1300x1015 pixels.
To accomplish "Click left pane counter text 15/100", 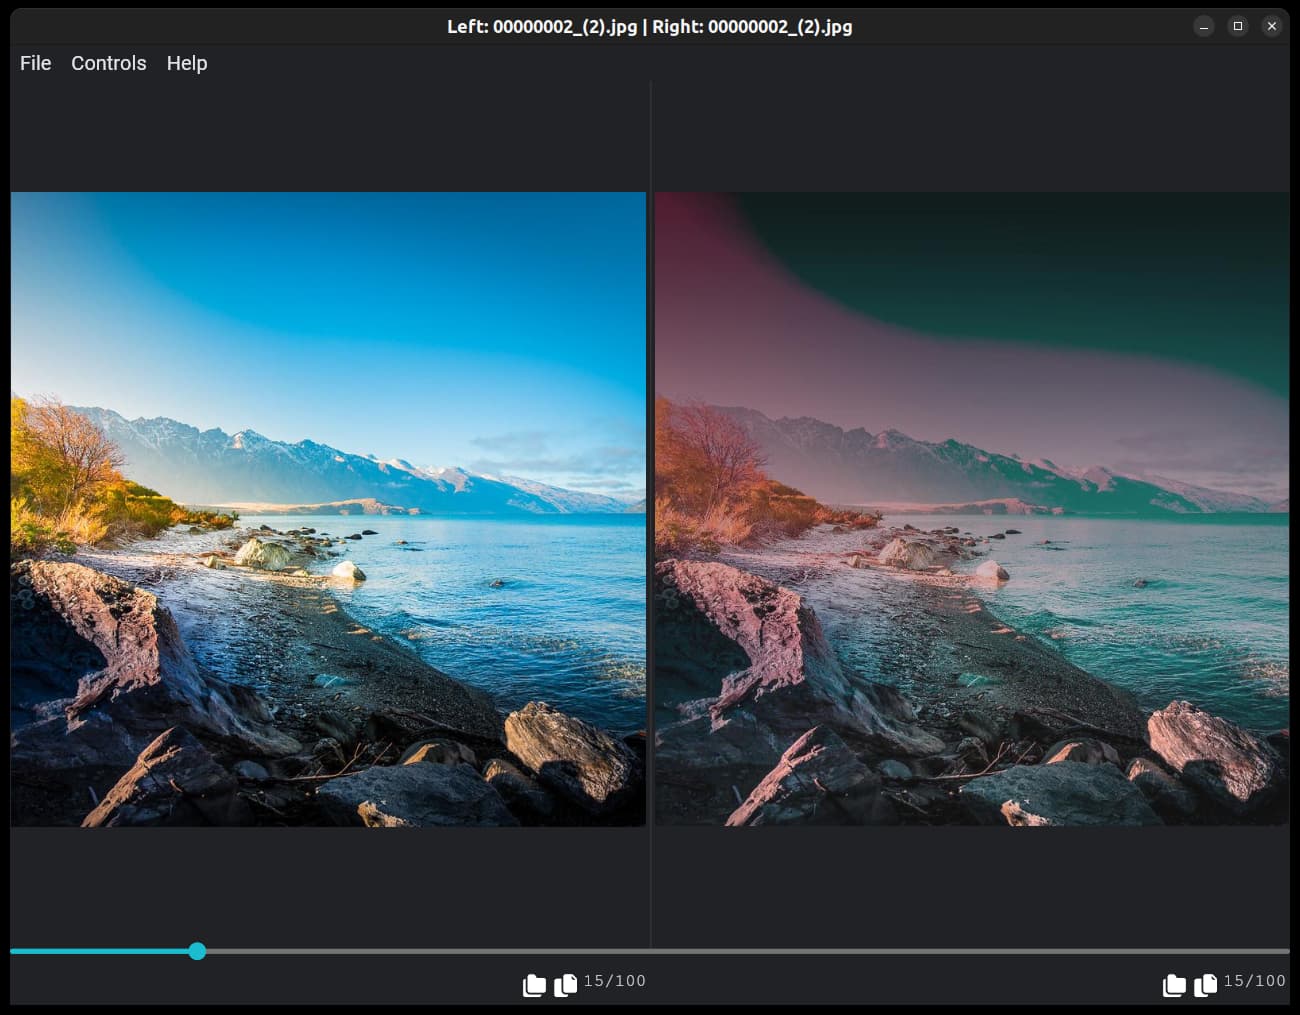I will tap(615, 981).
